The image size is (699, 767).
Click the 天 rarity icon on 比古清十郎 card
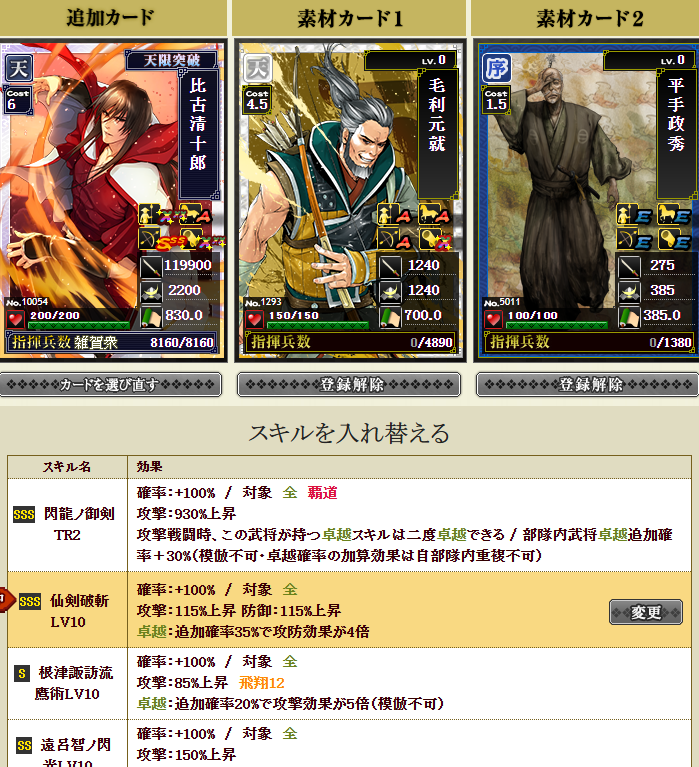(x=19, y=67)
